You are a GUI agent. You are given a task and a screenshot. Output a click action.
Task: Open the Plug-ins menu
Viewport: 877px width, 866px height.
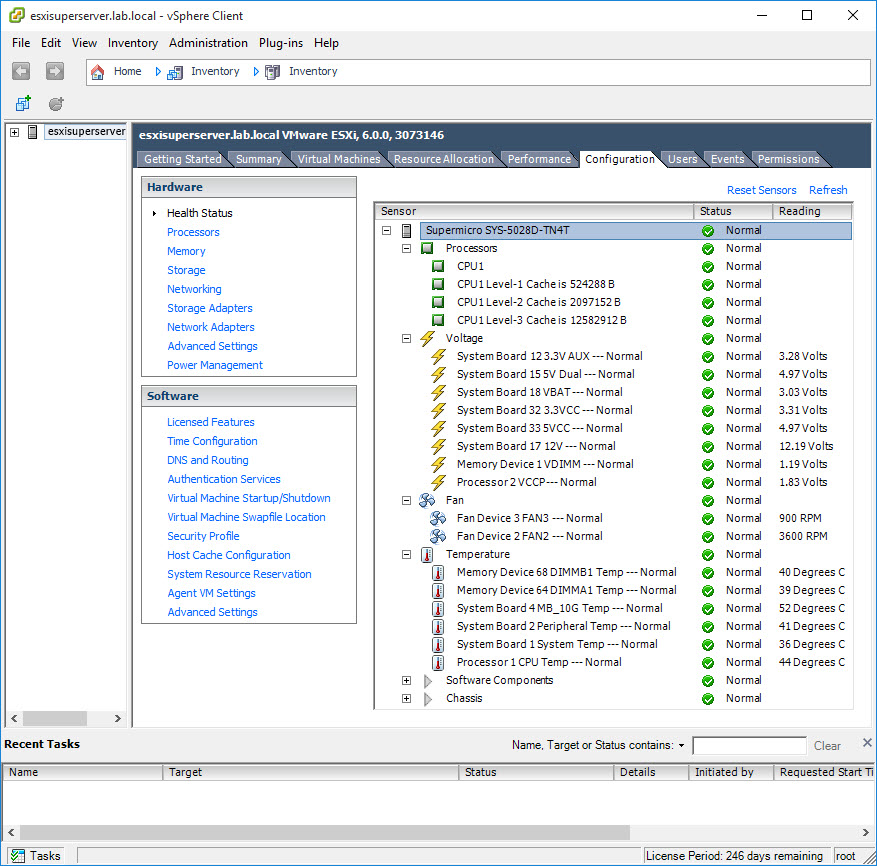pos(281,43)
